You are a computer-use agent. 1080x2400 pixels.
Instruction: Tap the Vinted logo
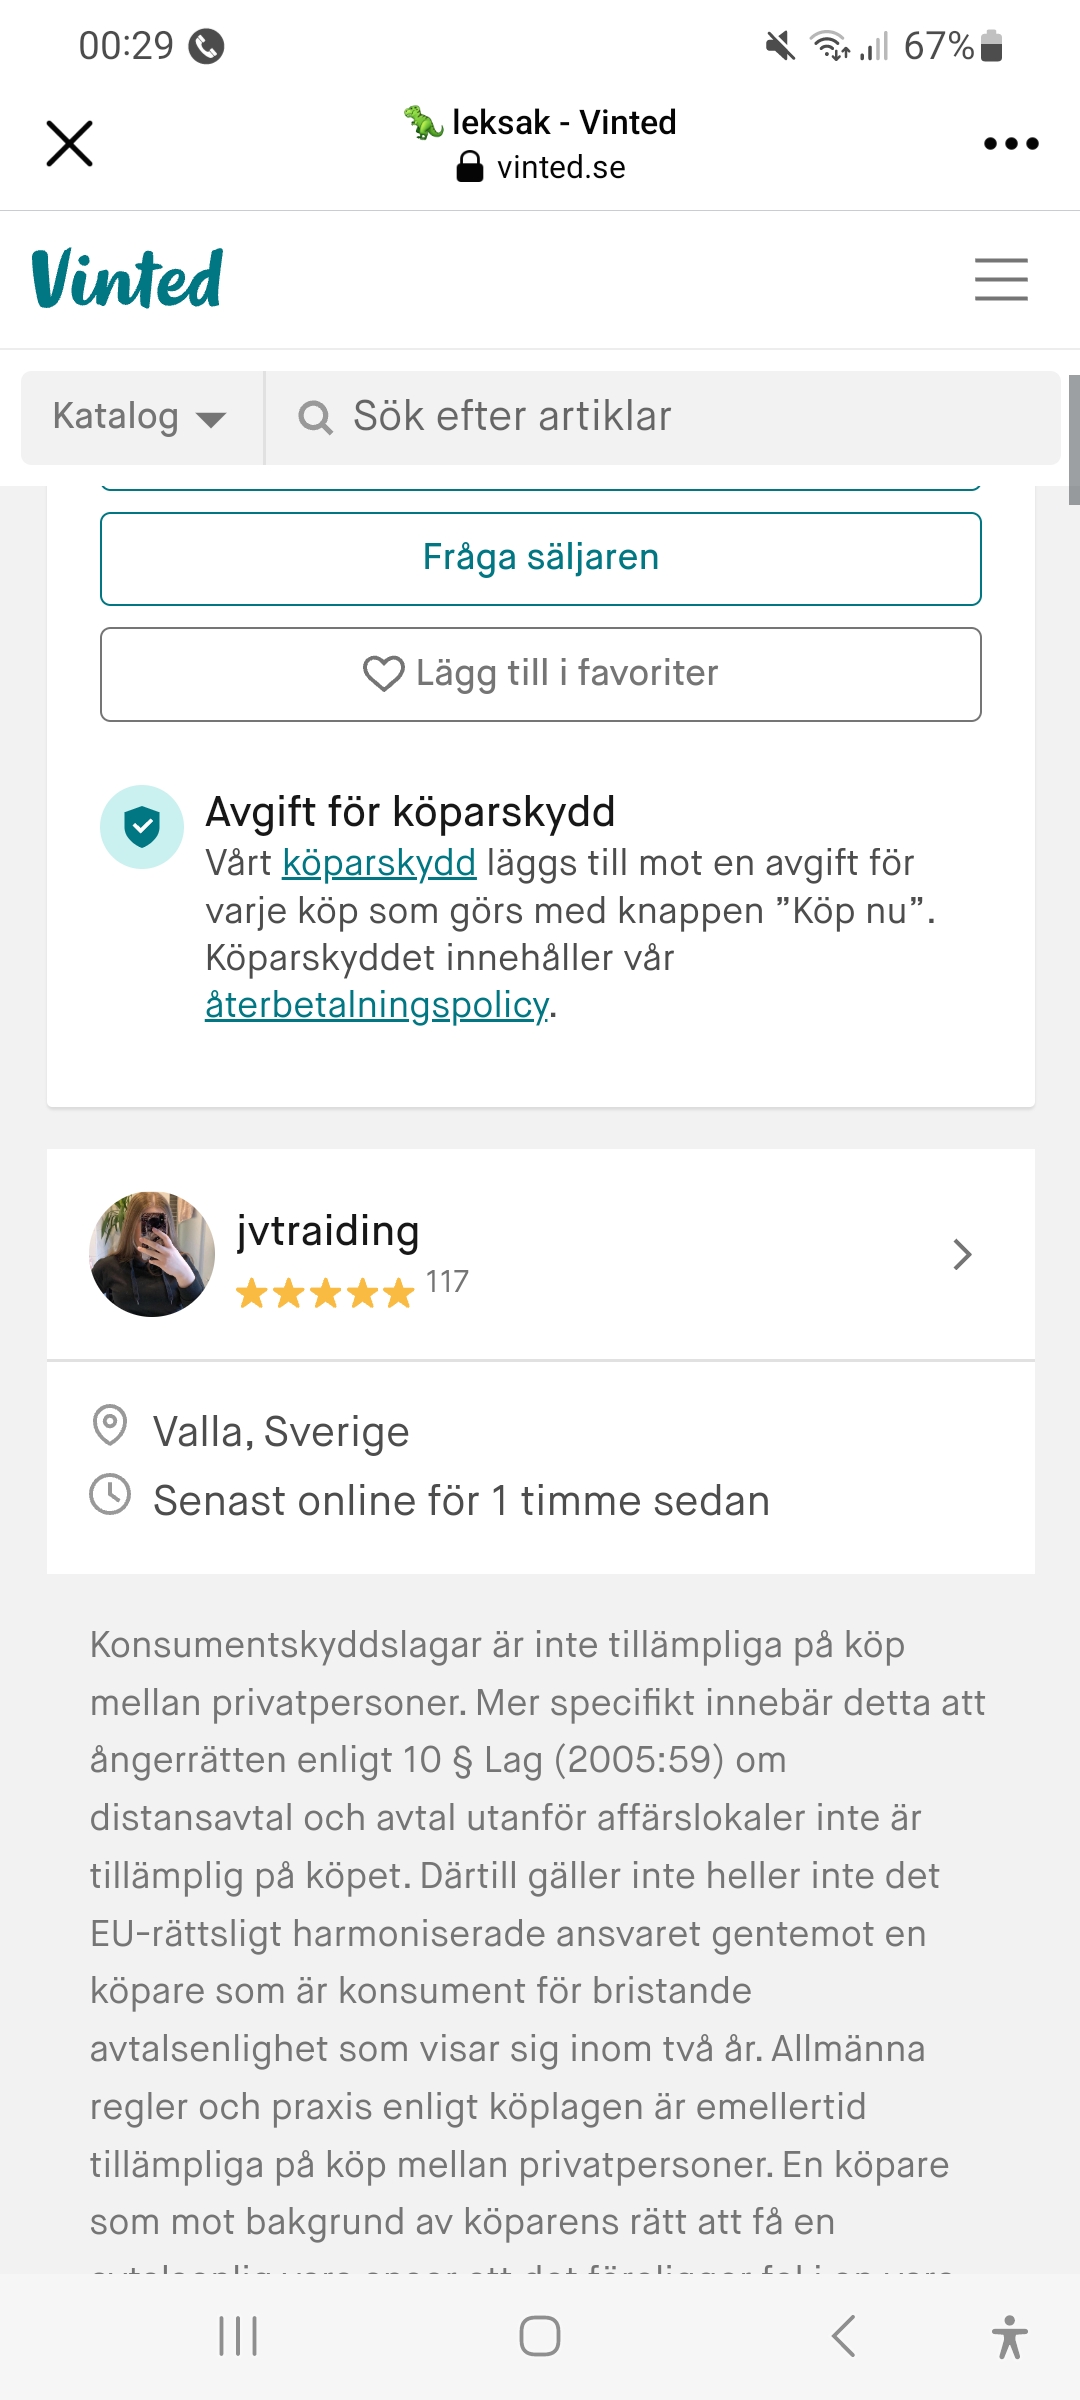127,279
